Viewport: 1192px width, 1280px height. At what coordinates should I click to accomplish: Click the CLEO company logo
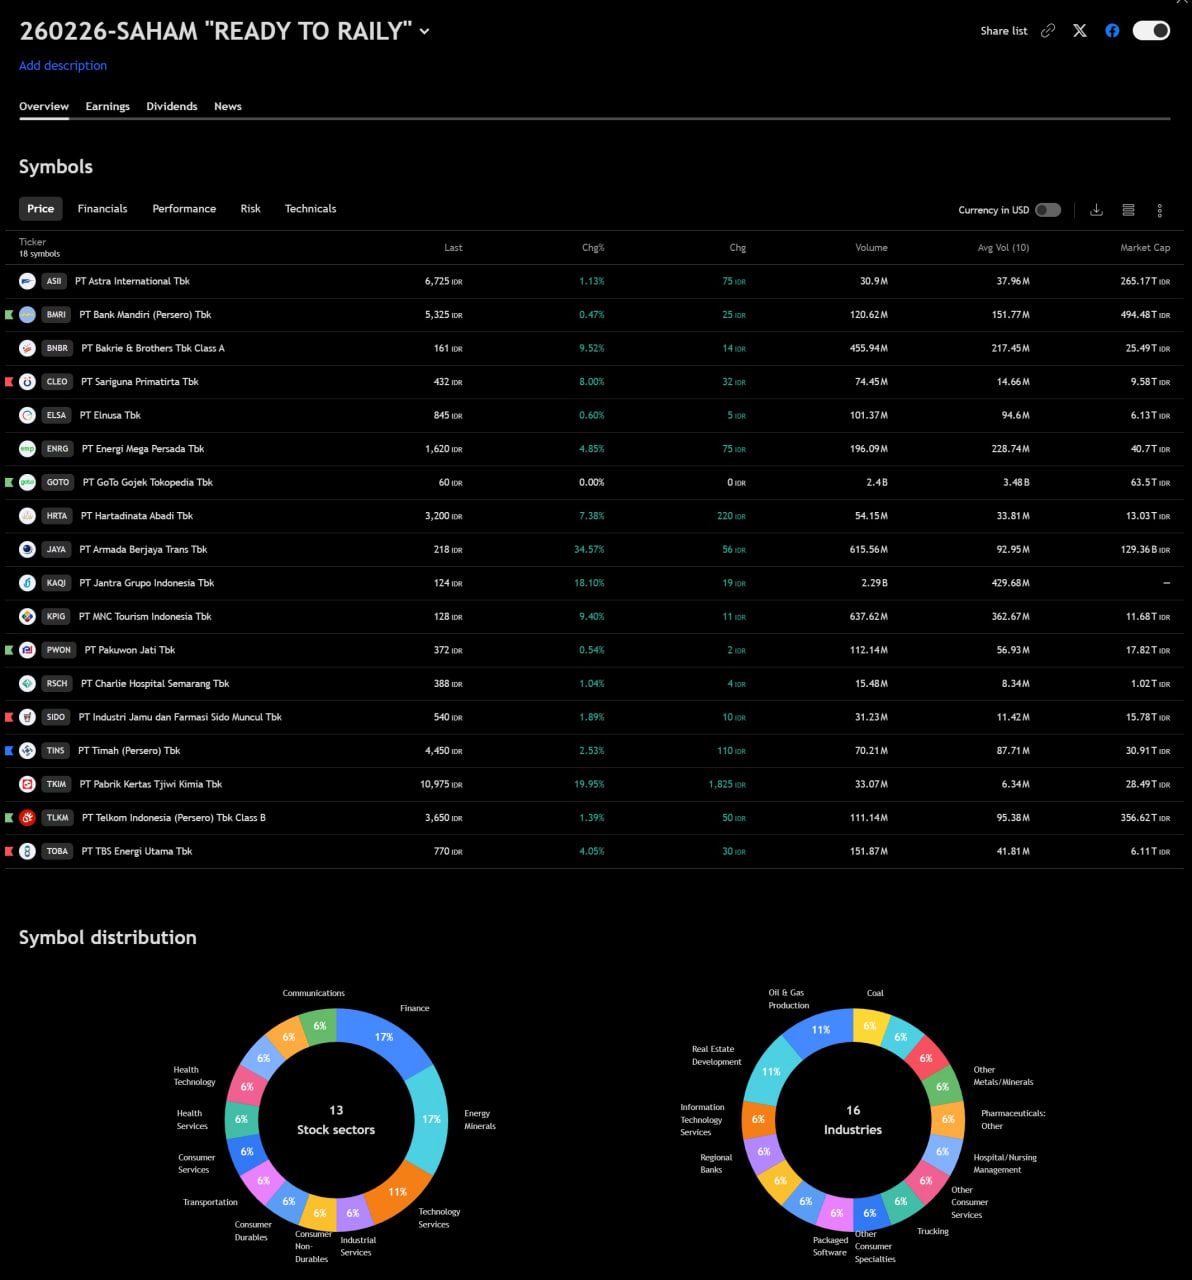click(x=27, y=382)
